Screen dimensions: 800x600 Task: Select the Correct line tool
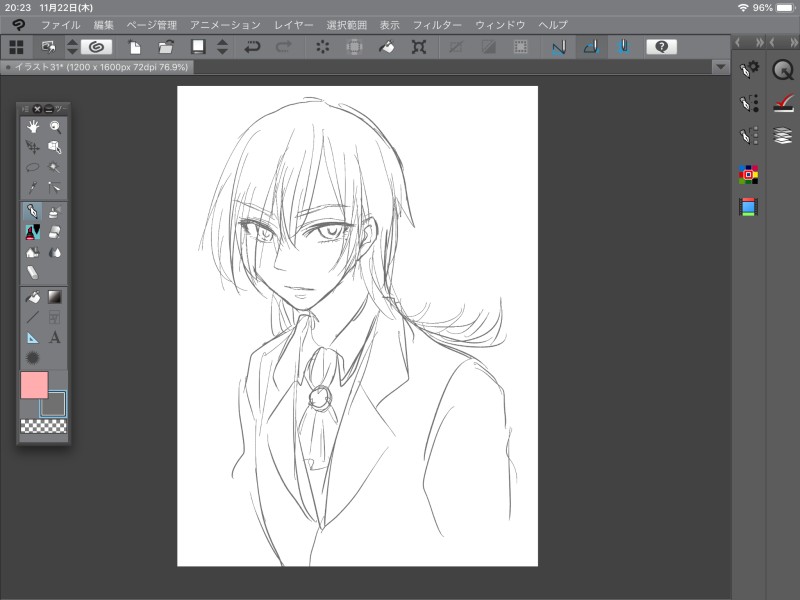(55, 188)
